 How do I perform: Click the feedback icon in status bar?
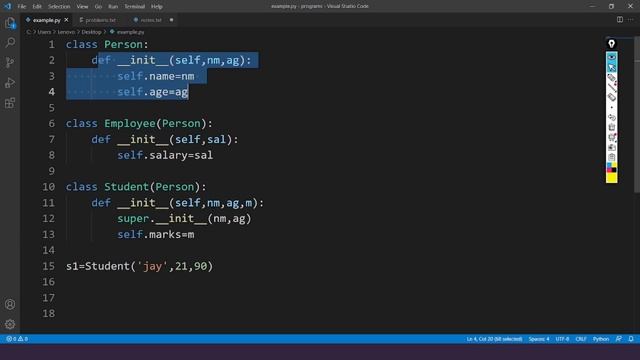click(619, 339)
